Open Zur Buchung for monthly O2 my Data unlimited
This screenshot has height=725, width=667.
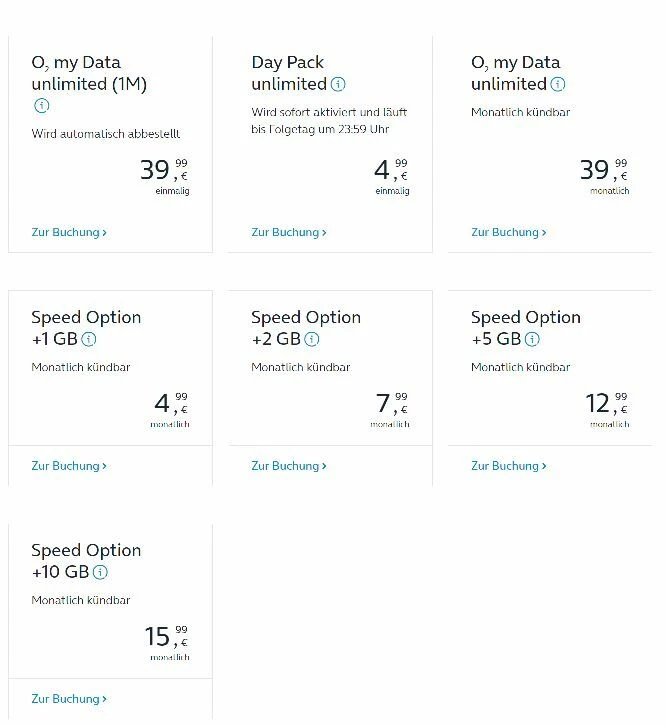[x=509, y=232]
